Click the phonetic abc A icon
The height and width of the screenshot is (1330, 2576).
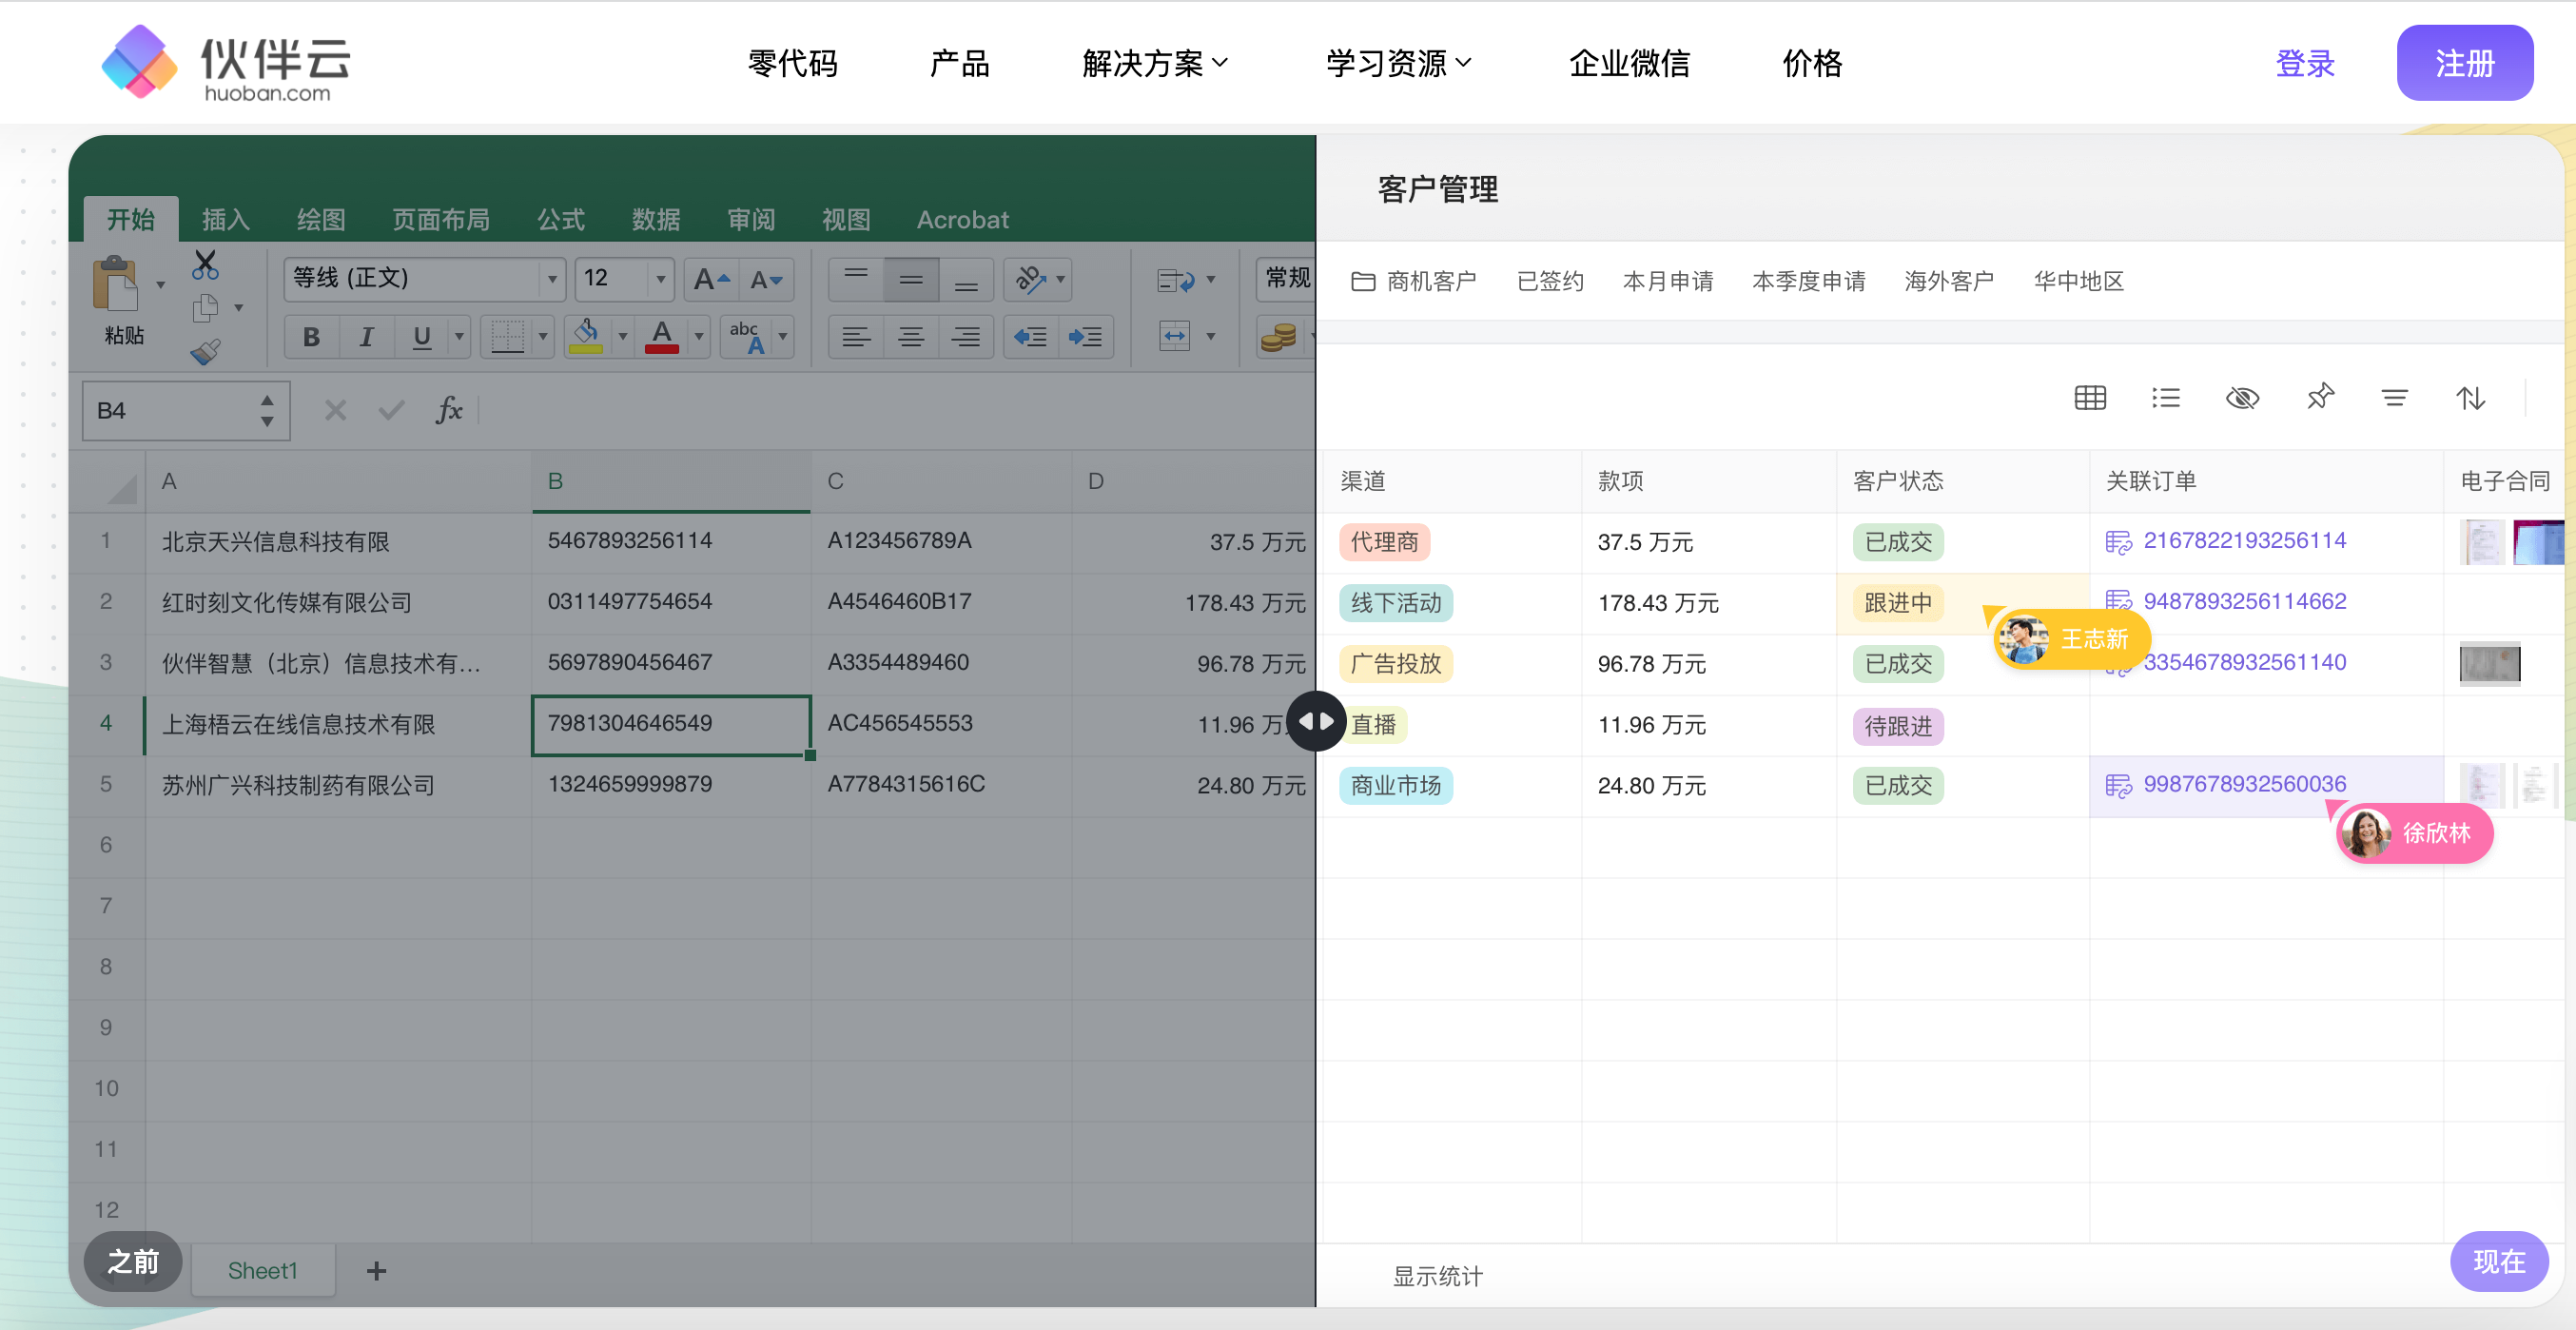click(x=746, y=337)
